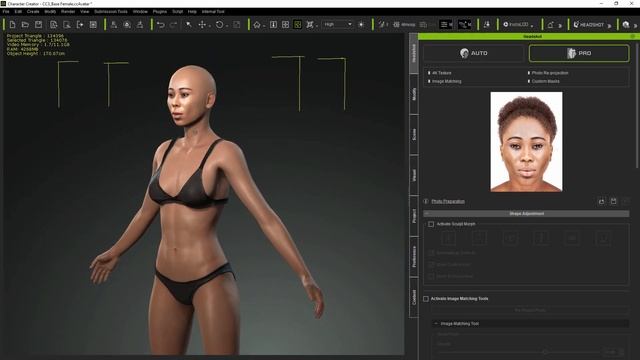Activate the Scale tool icon
The image size is (640, 360).
(237, 25)
